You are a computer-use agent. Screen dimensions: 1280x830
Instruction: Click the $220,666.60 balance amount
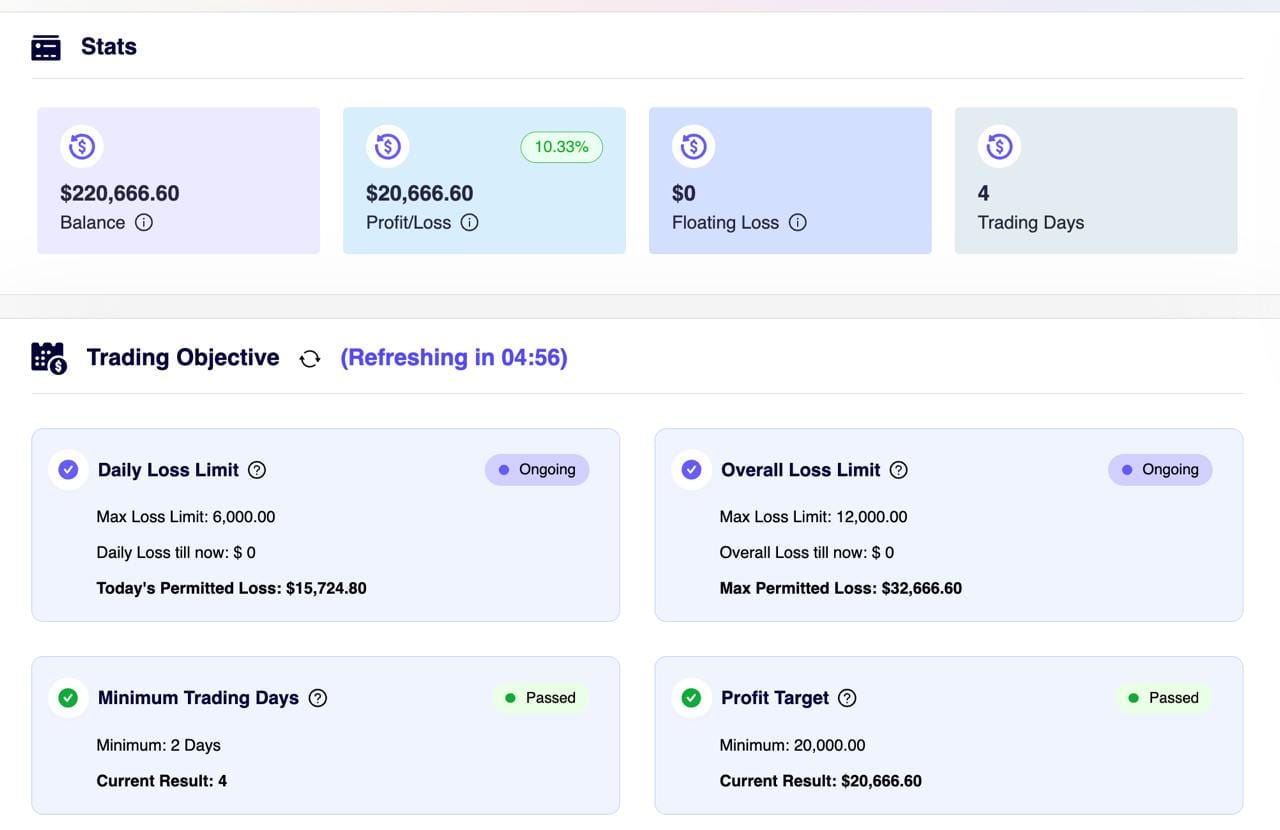[x=120, y=193]
